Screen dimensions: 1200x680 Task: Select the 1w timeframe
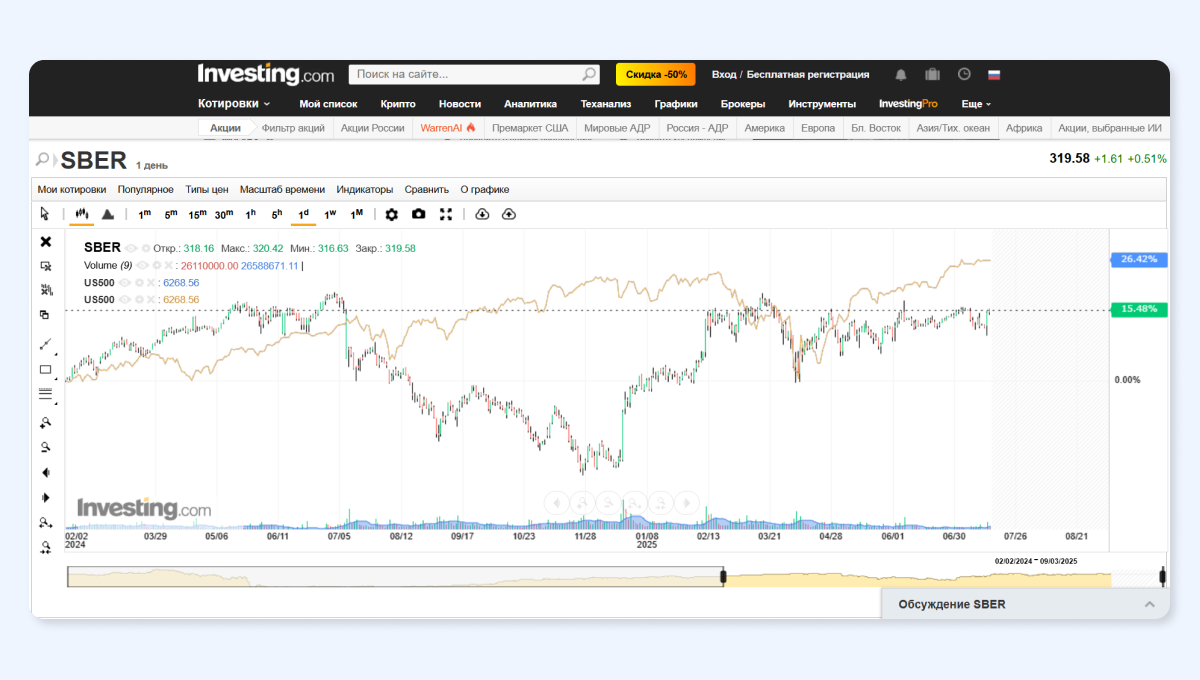click(x=330, y=214)
